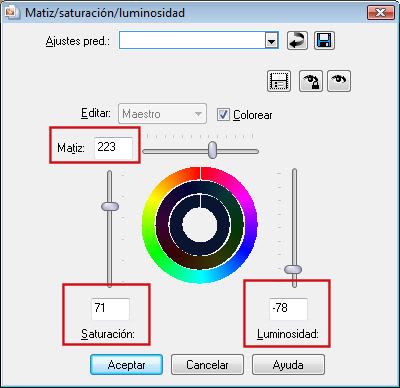The width and height of the screenshot is (400, 388).
Task: Click the reset to default arrow icon
Action: pos(297,41)
